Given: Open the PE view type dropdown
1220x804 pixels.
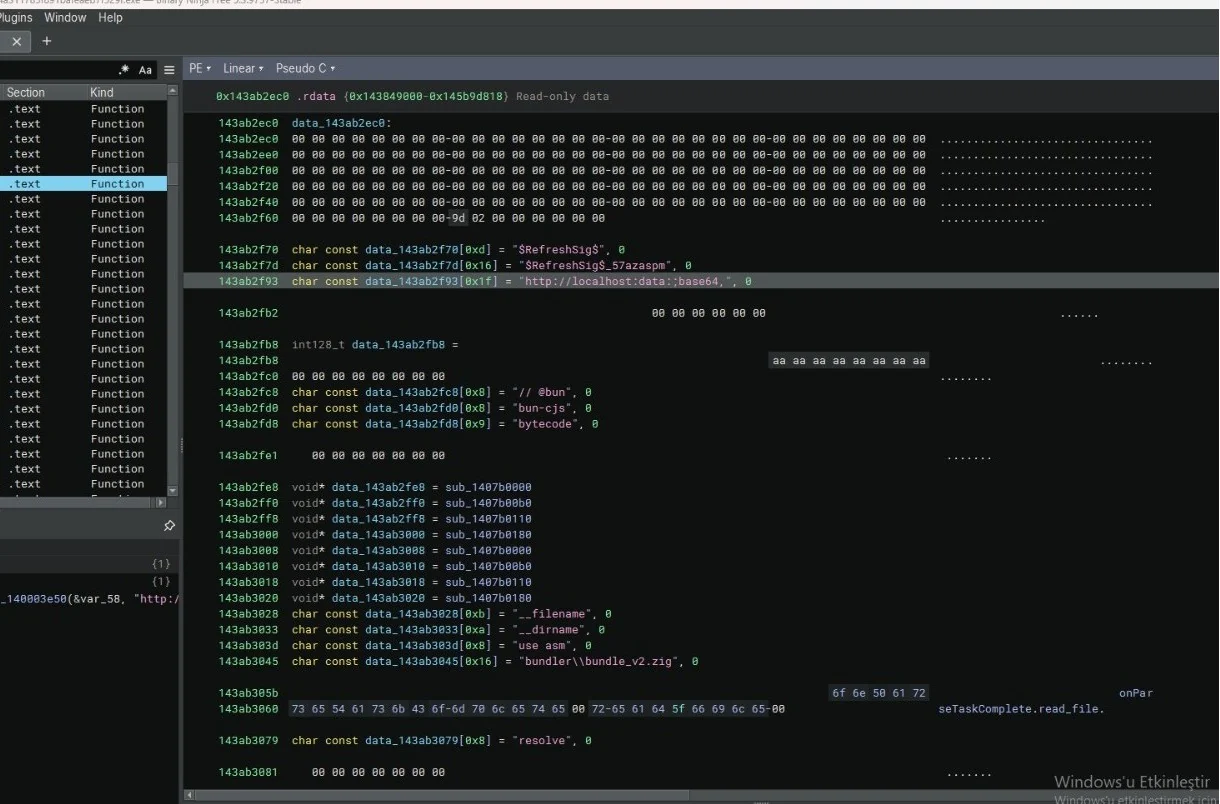Looking at the screenshot, I should [x=200, y=68].
